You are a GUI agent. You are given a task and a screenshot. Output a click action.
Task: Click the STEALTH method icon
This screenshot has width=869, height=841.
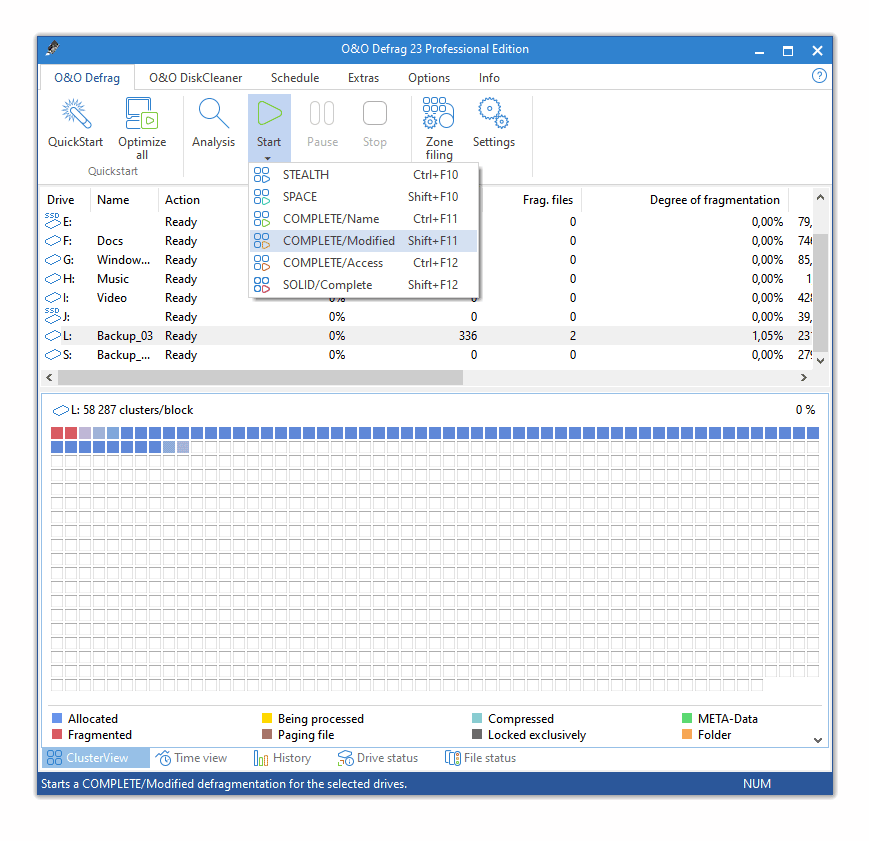tap(262, 175)
